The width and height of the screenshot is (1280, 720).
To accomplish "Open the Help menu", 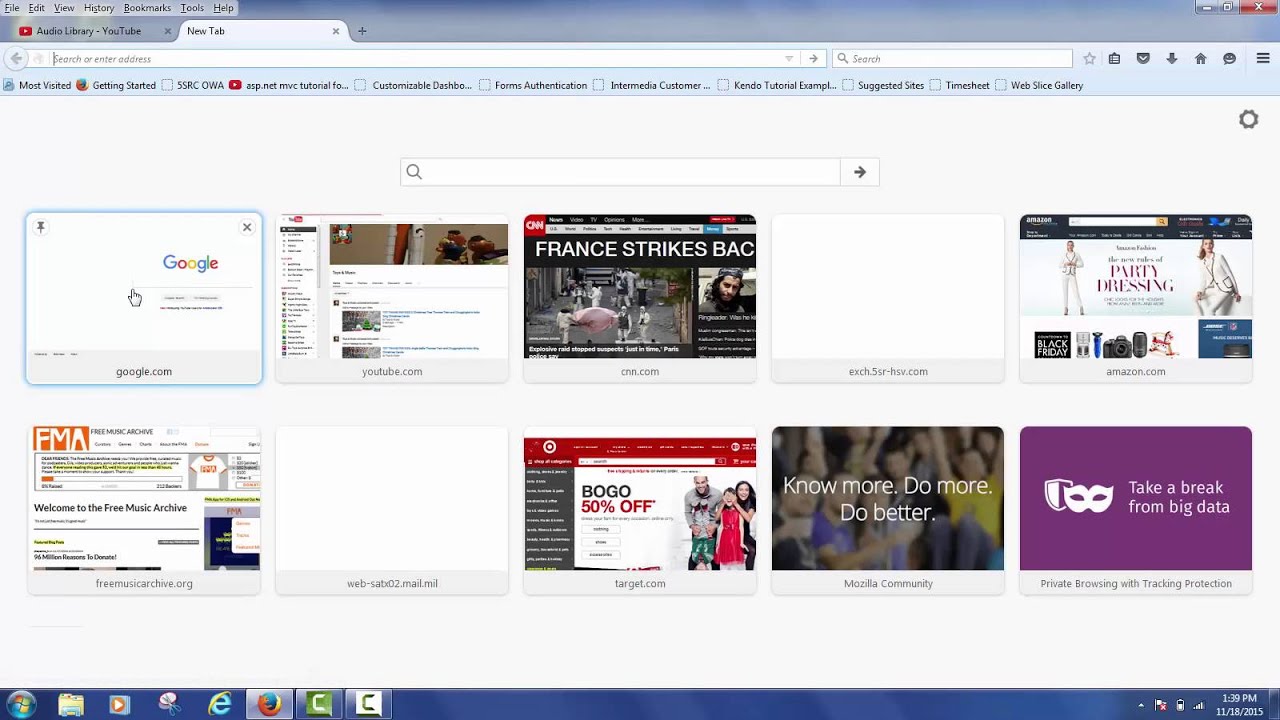I will click(223, 8).
